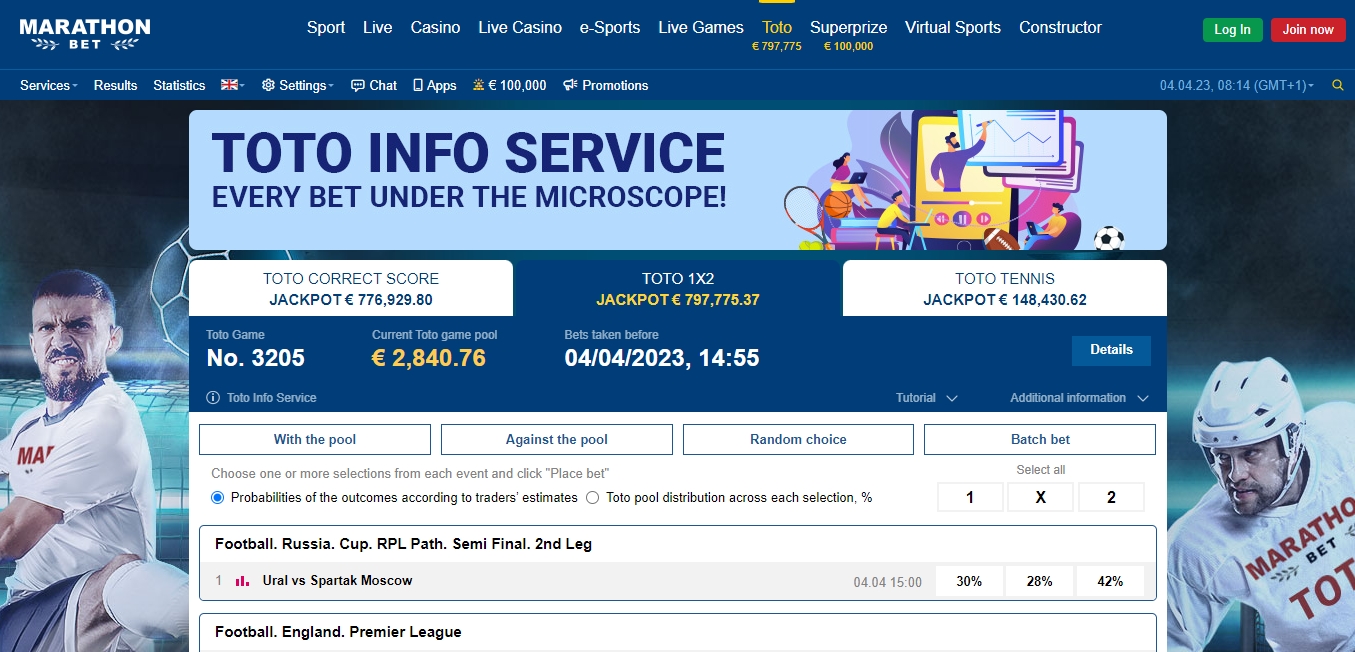The image size is (1355, 652).
Task: Pick 30% home outcome for Ural vs Spartak
Action: tap(969, 581)
